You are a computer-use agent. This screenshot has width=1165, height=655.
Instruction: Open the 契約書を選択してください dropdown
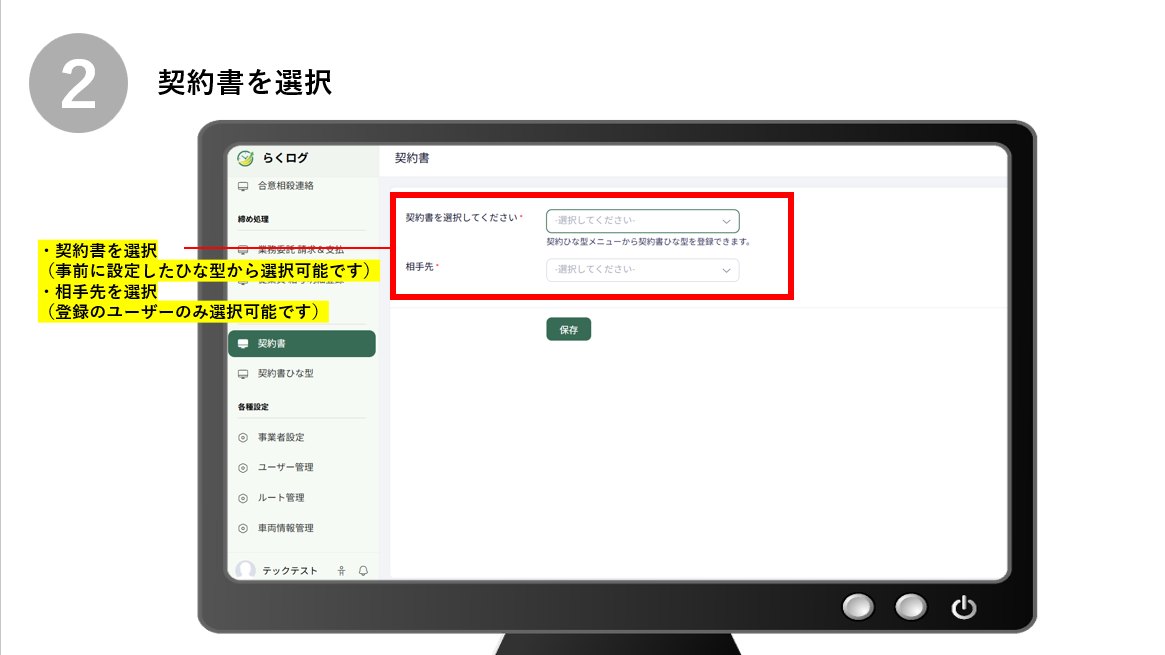642,221
